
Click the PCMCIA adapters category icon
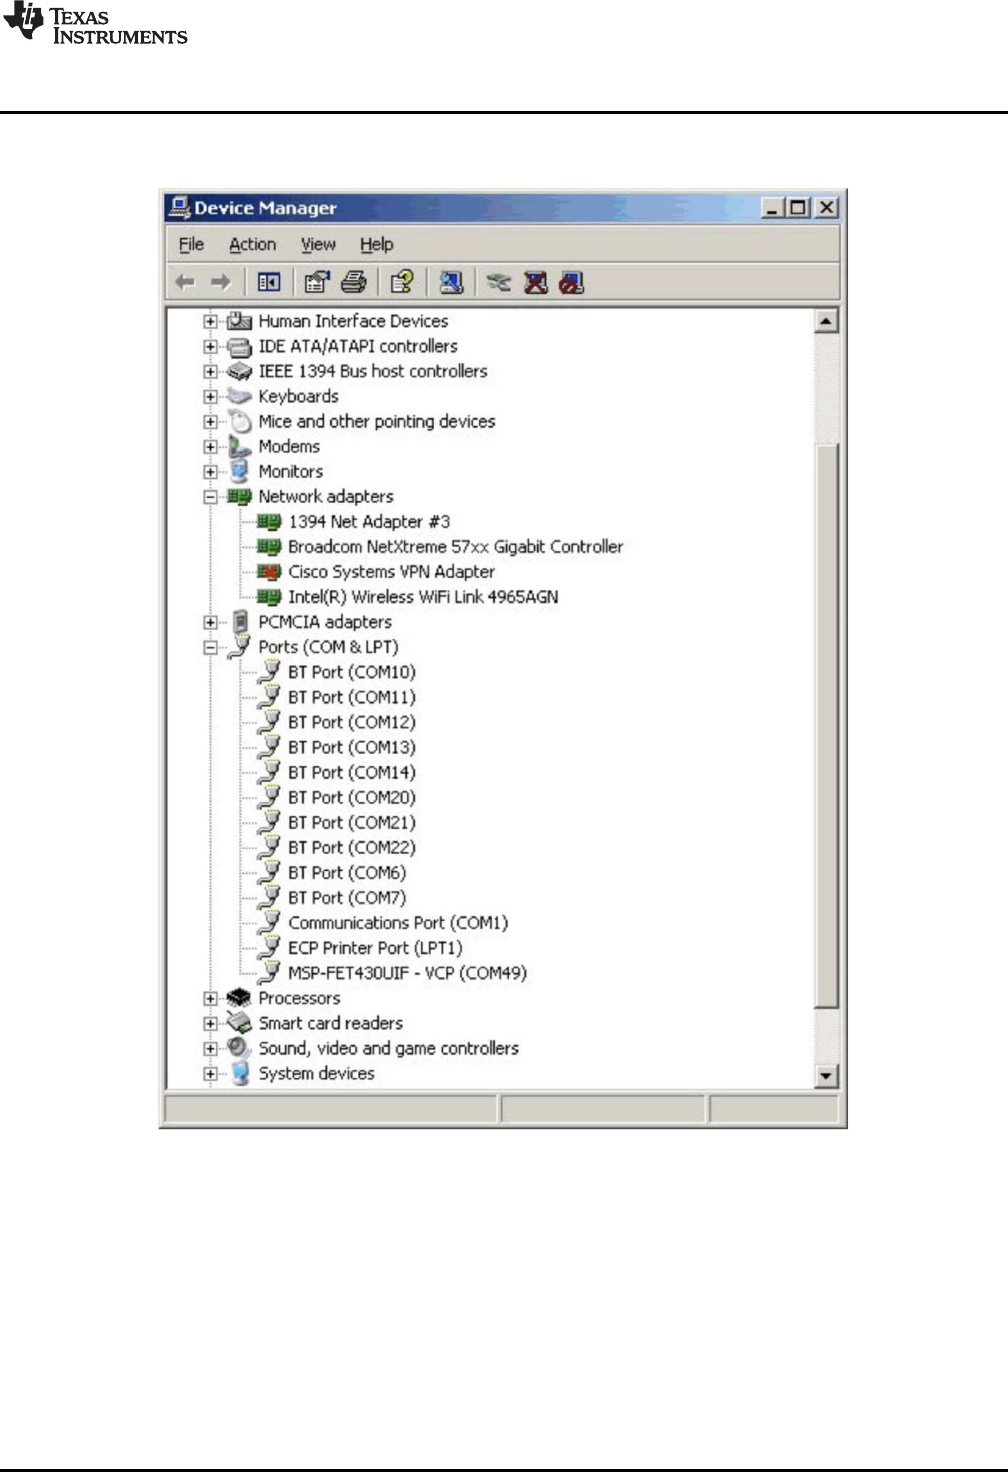pyautogui.click(x=240, y=621)
